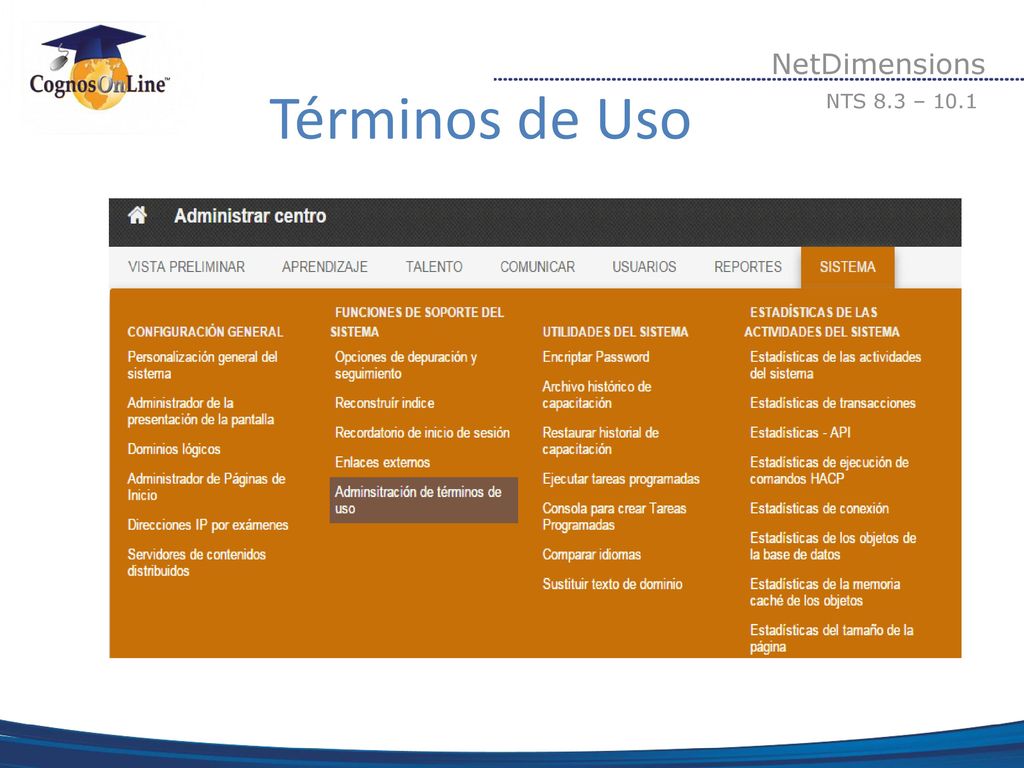Click the ESTADÍSTICAS DE LAS ACTIVIDADES DEL SISTEMA heading
Screen dimensions: 1024x768
click(822, 322)
